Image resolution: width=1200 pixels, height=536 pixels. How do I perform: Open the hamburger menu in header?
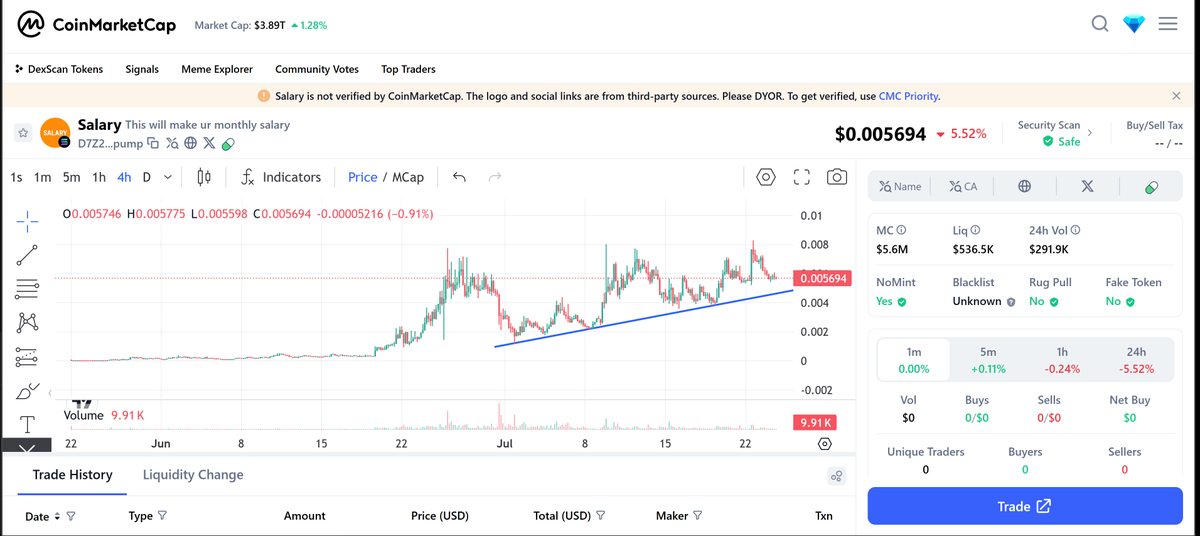pos(1168,24)
